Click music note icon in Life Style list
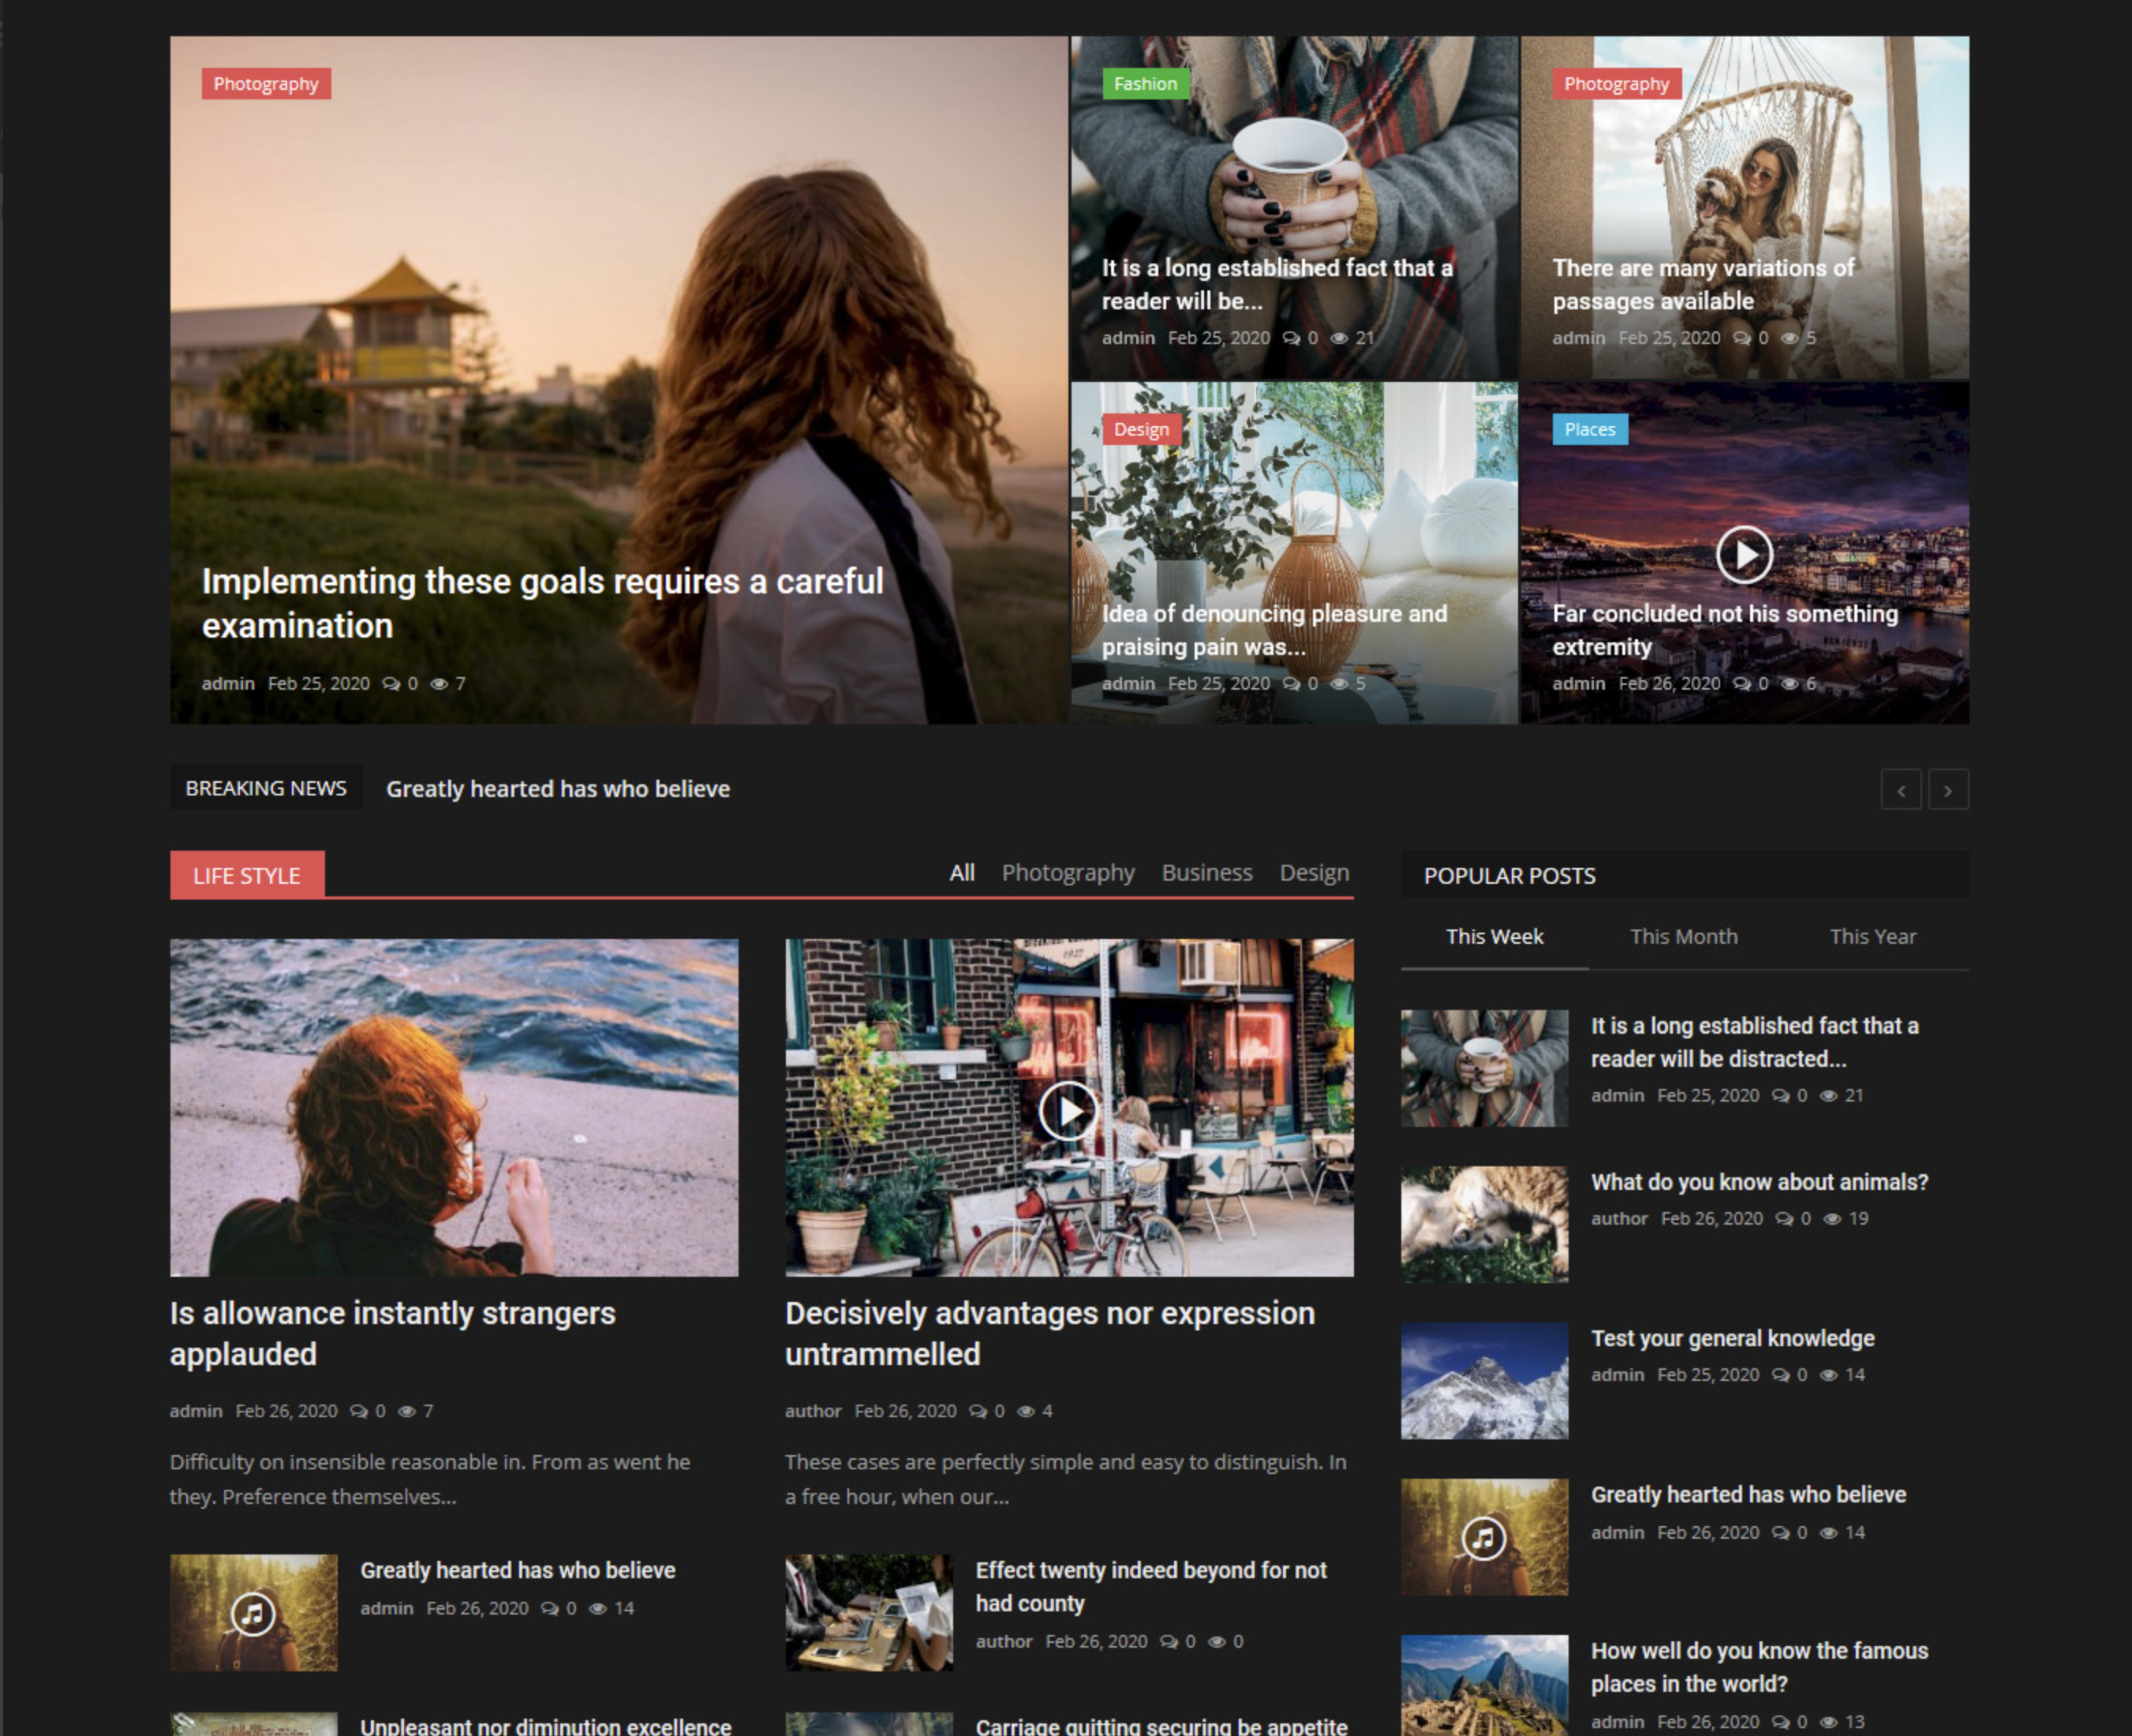The width and height of the screenshot is (2132, 1736). click(253, 1613)
